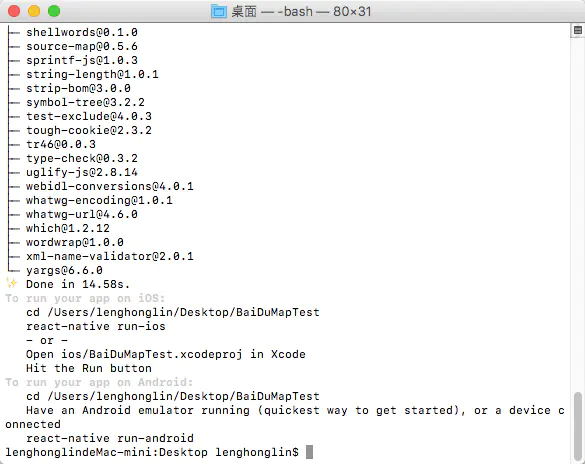The width and height of the screenshot is (585, 464).
Task: Click the "yargs@6.6.0" package entry
Action: tap(64, 270)
